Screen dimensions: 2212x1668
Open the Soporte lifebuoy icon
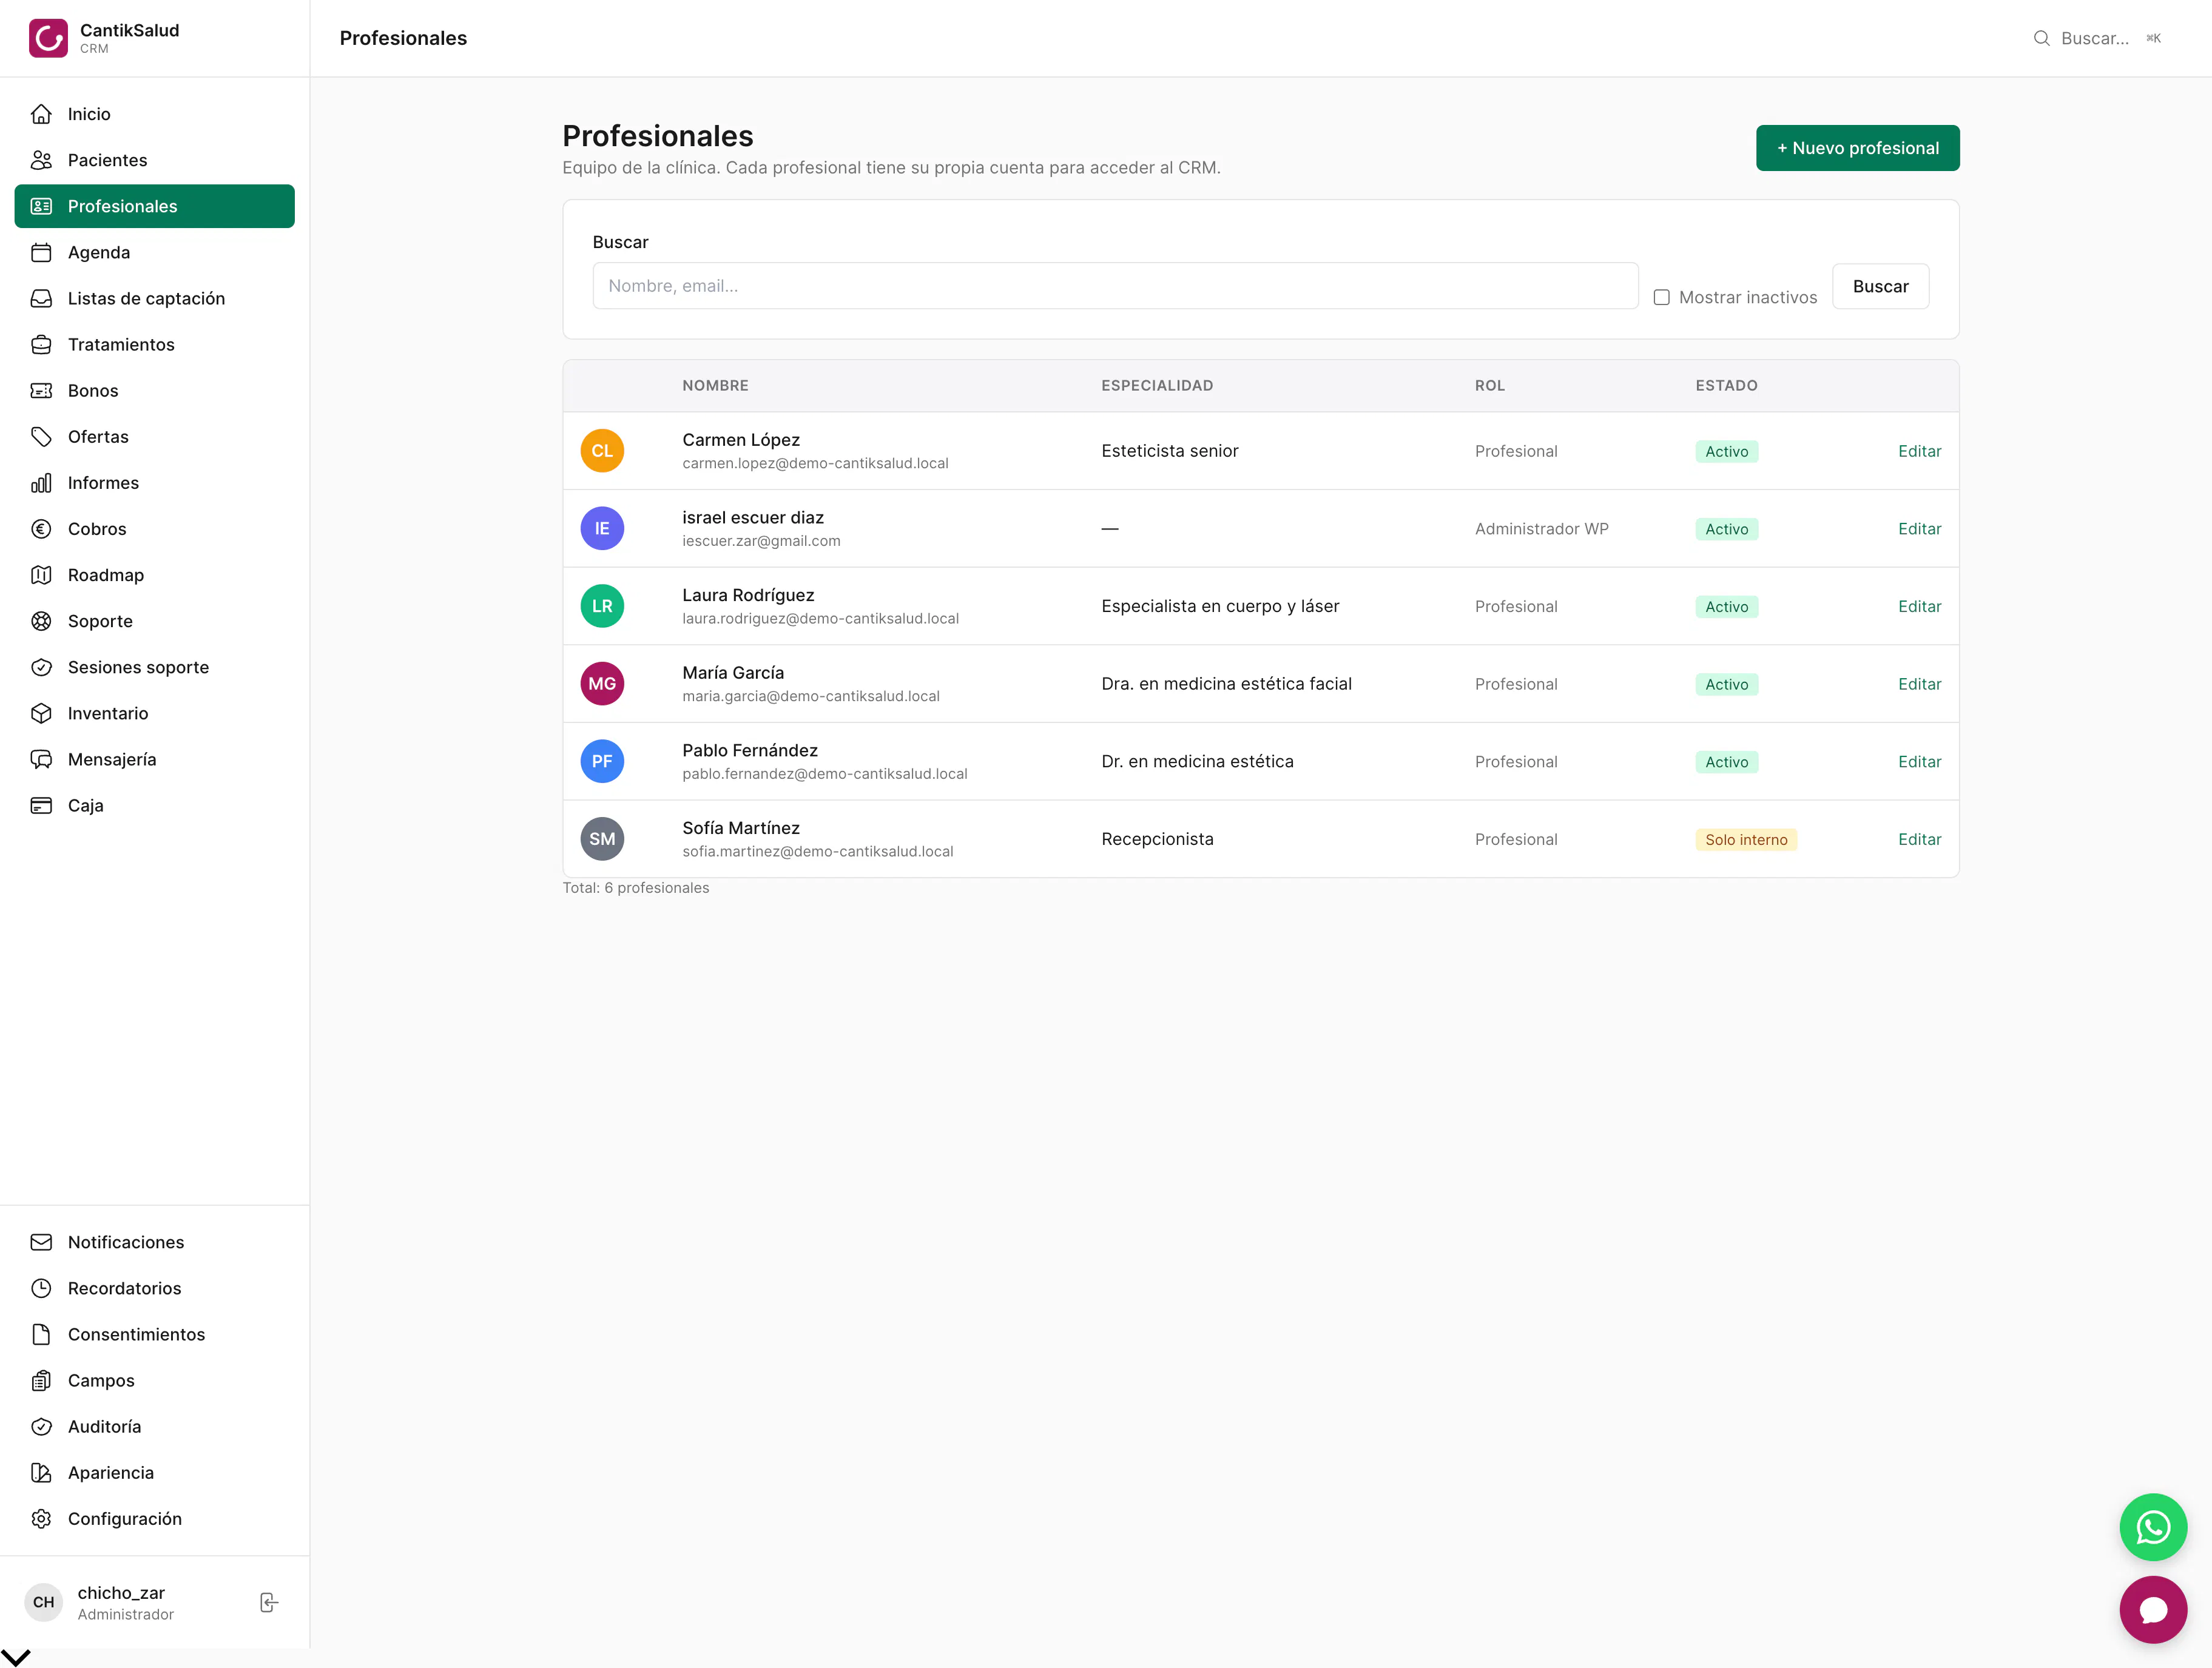(x=41, y=621)
